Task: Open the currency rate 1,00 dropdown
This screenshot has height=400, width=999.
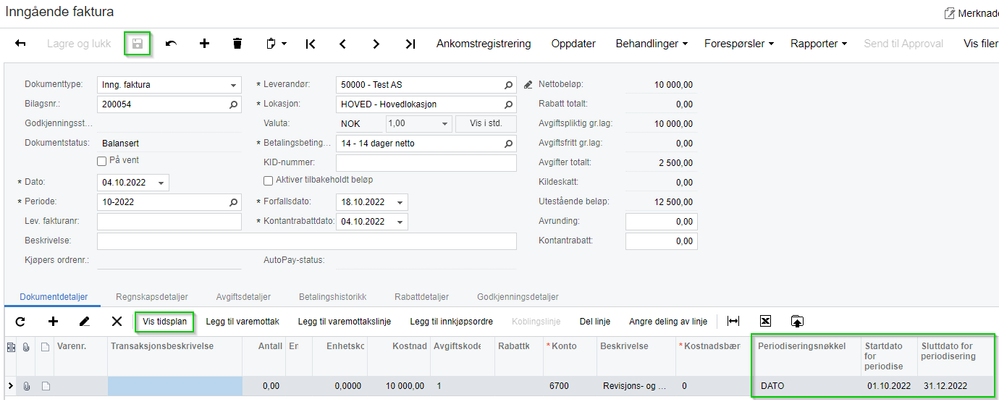Action: [445, 124]
